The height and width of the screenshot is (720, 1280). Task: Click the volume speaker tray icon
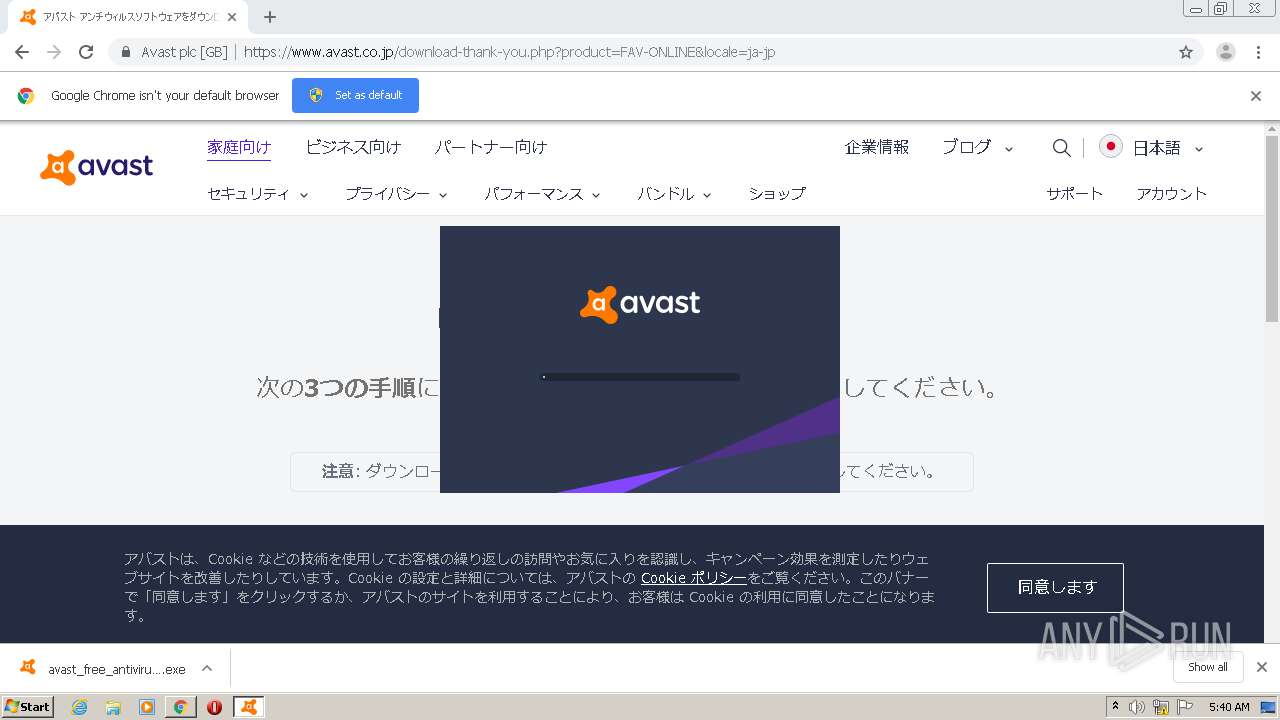pyautogui.click(x=1137, y=707)
